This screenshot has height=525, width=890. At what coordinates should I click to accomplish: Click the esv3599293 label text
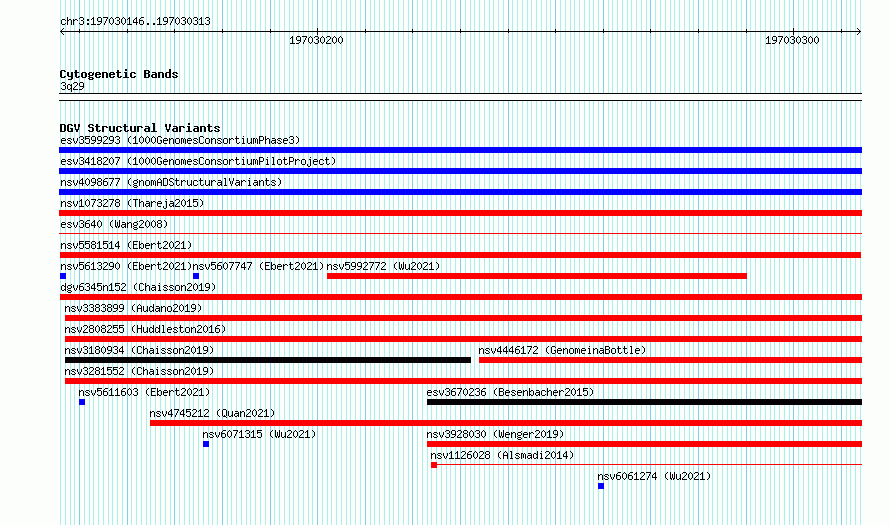click(180, 140)
